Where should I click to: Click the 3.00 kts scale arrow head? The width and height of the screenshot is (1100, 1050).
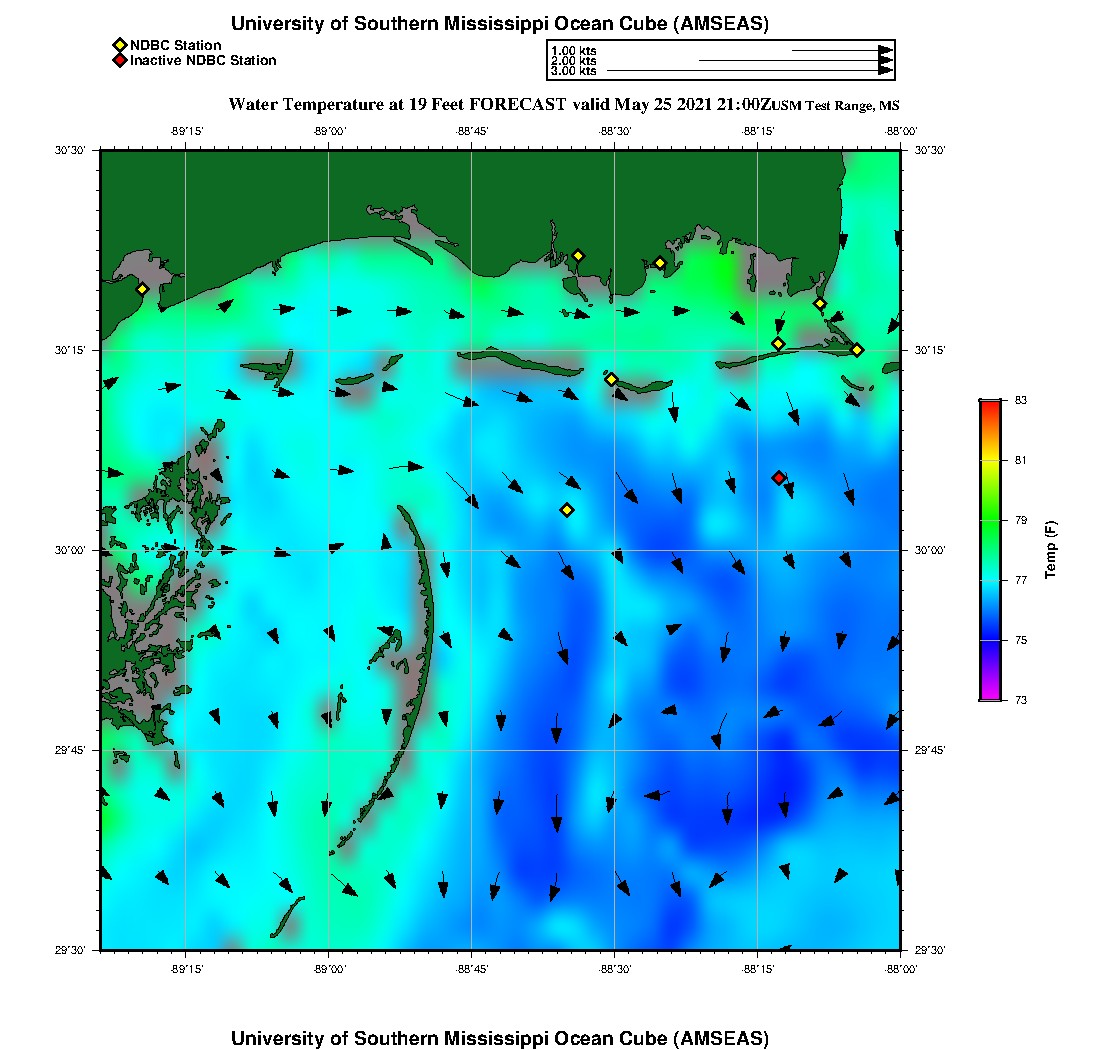[885, 71]
